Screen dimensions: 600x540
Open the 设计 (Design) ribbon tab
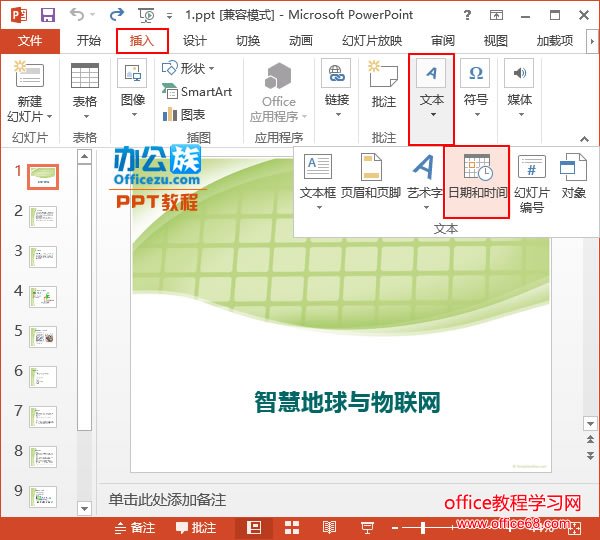[x=194, y=41]
